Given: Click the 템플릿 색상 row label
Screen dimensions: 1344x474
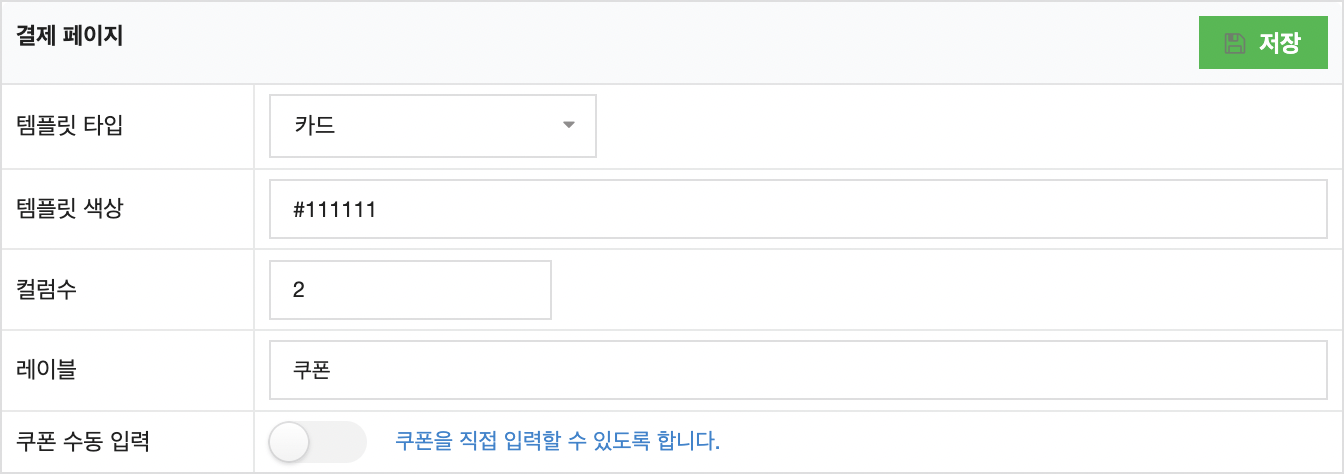Looking at the screenshot, I should coord(70,209).
